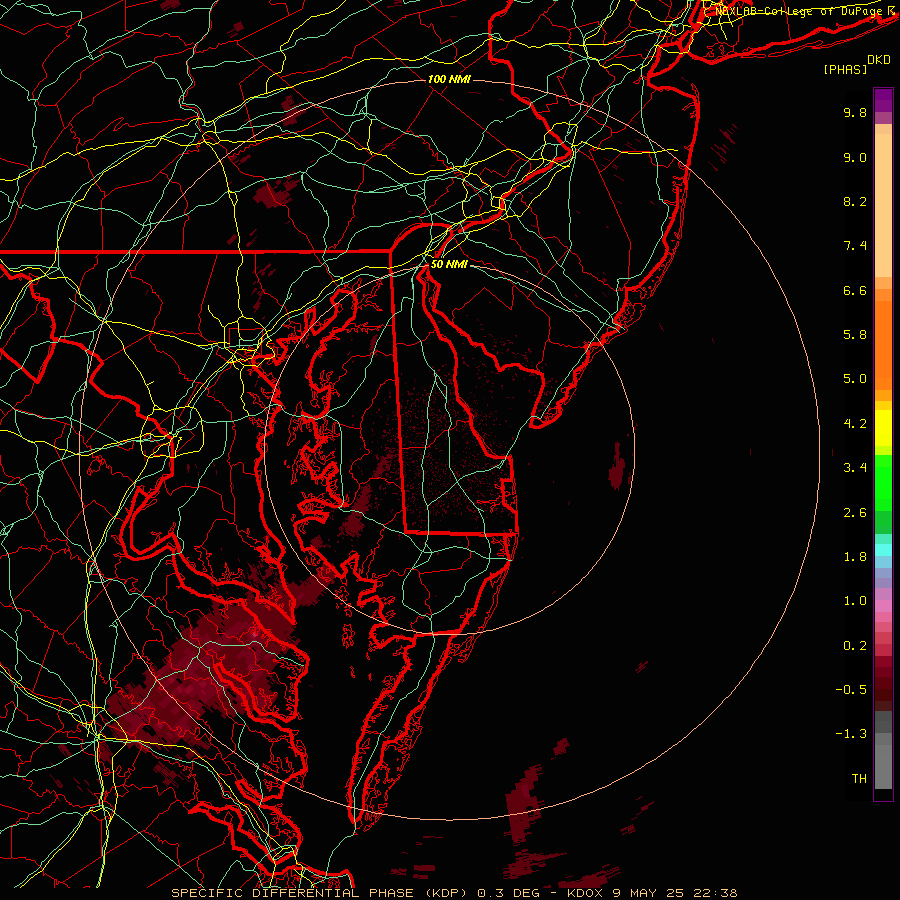Click the 100 NMI range ring label
Screen dimensions: 900x900
click(x=449, y=79)
